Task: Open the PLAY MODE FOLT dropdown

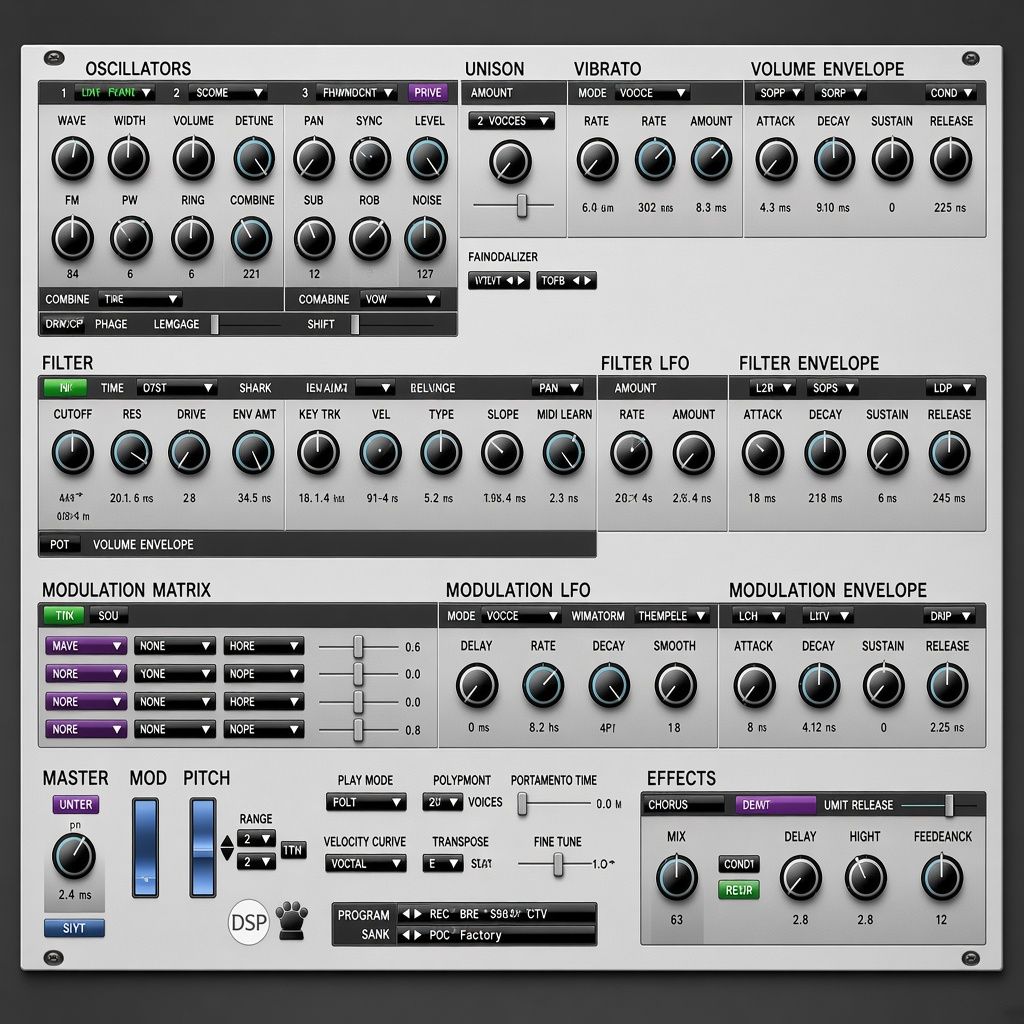Action: (366, 802)
